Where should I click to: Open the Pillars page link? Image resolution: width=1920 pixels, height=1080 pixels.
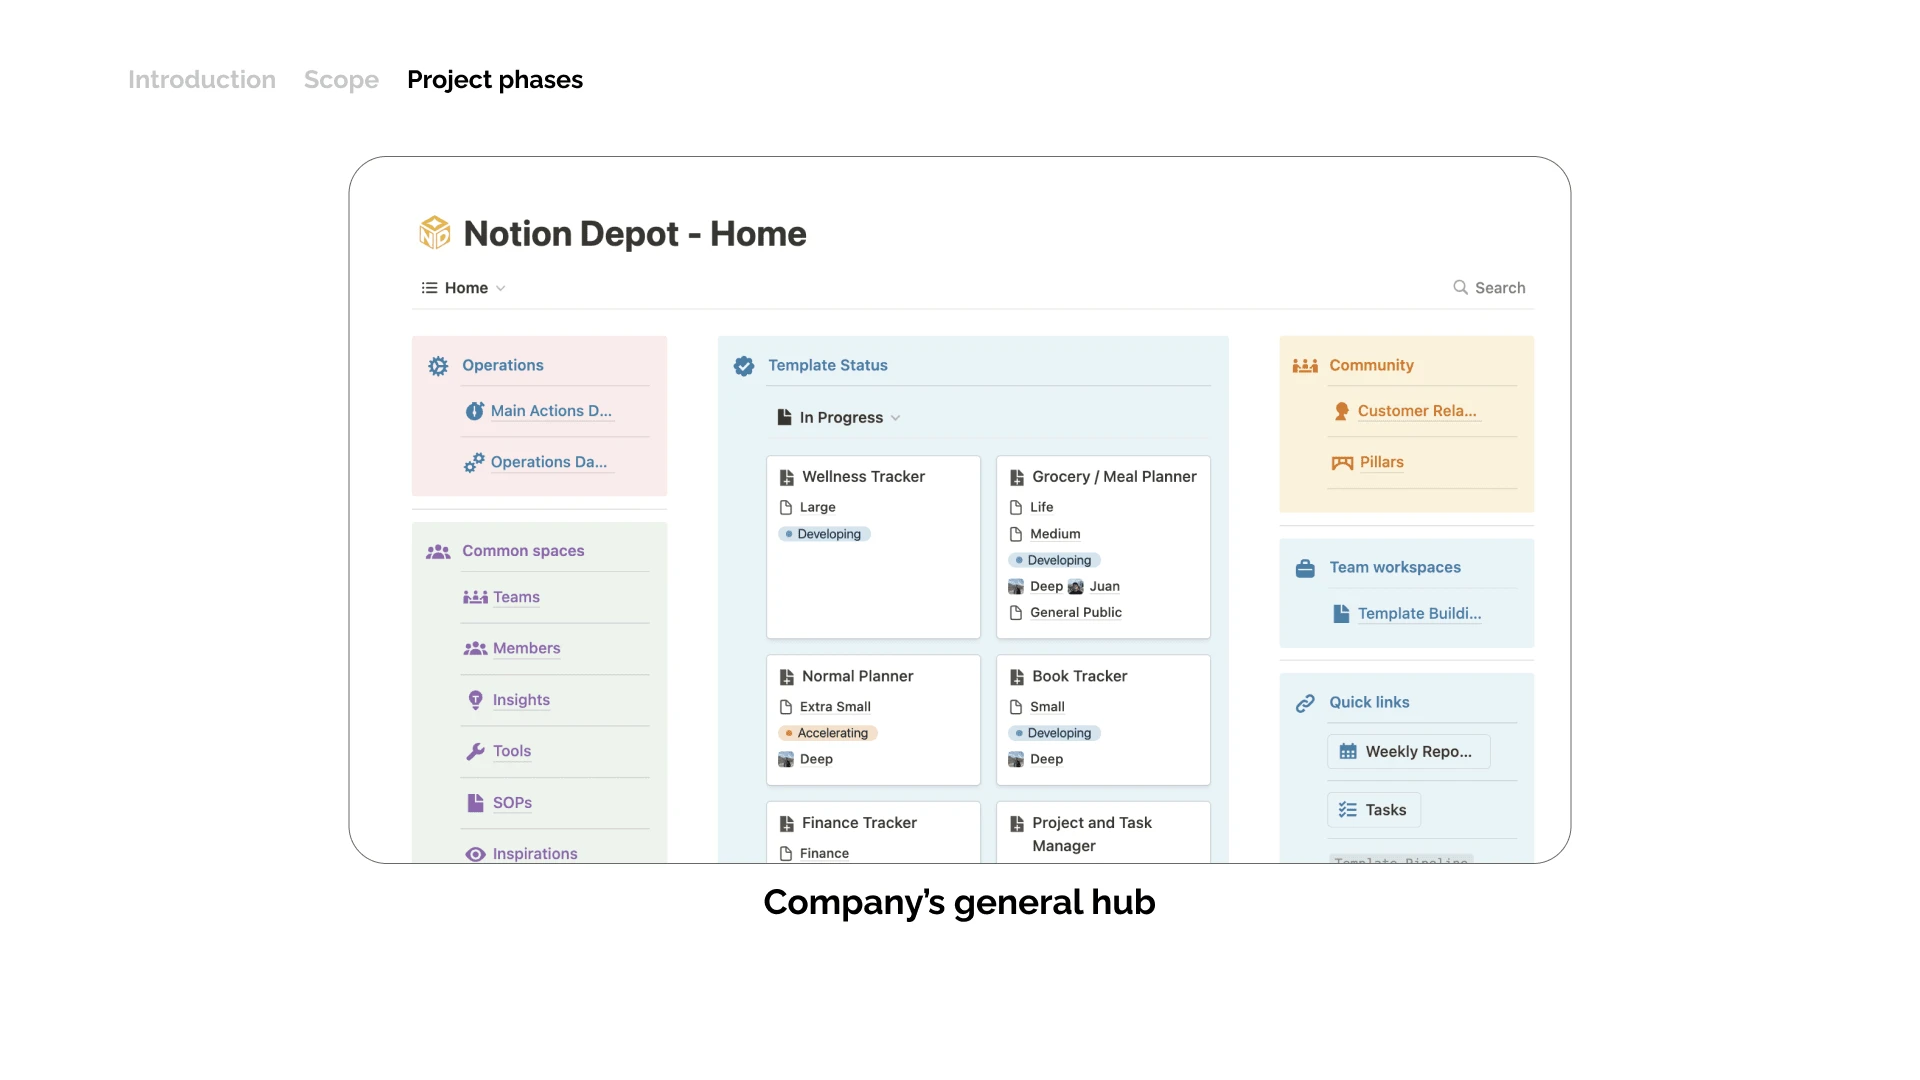(1381, 462)
